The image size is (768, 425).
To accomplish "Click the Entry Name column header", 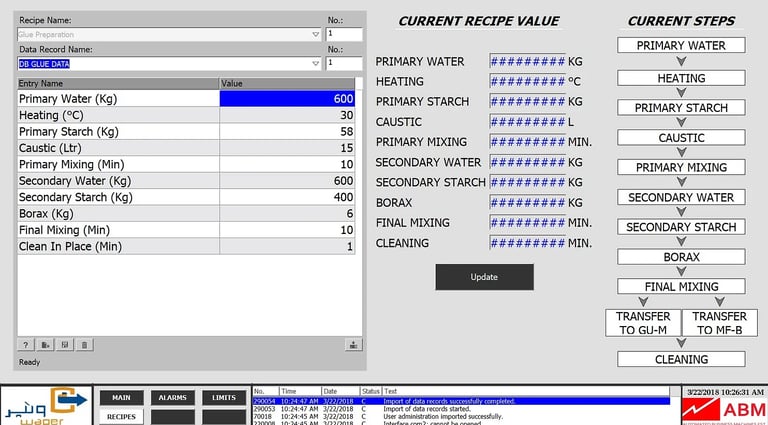I will [118, 84].
